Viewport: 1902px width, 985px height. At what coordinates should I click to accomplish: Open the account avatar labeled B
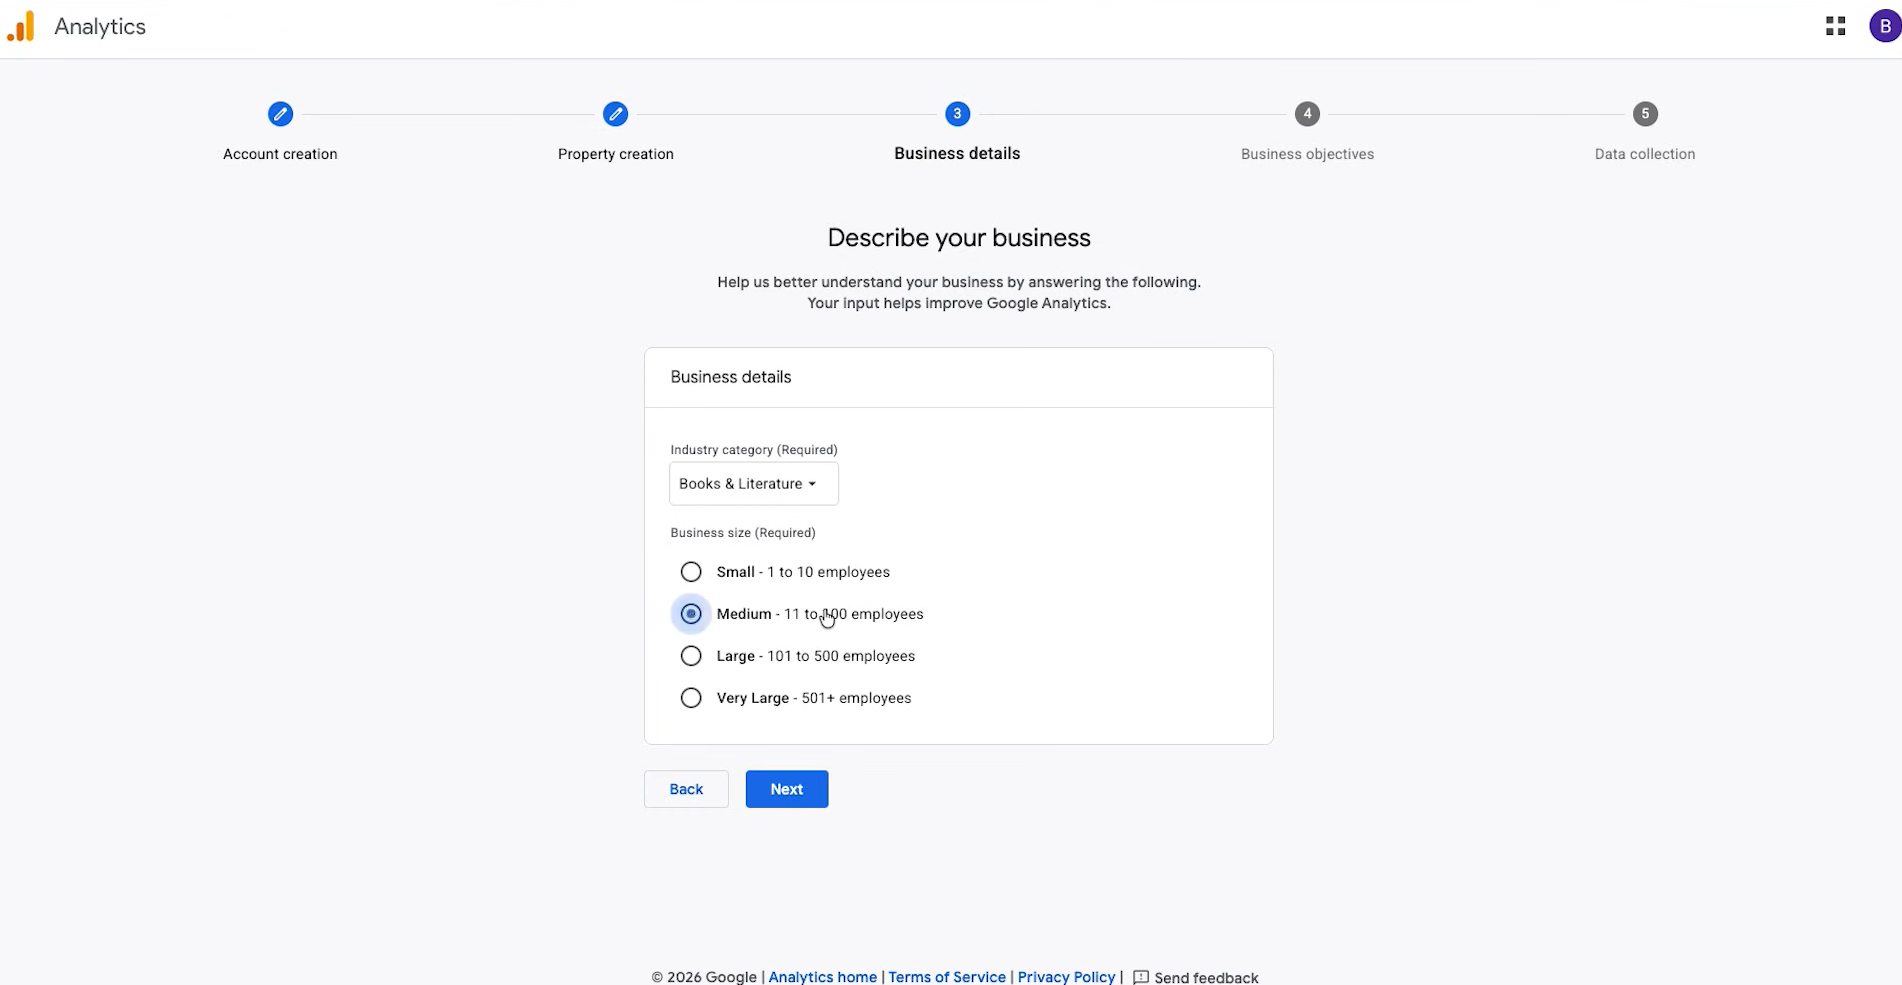click(1885, 27)
